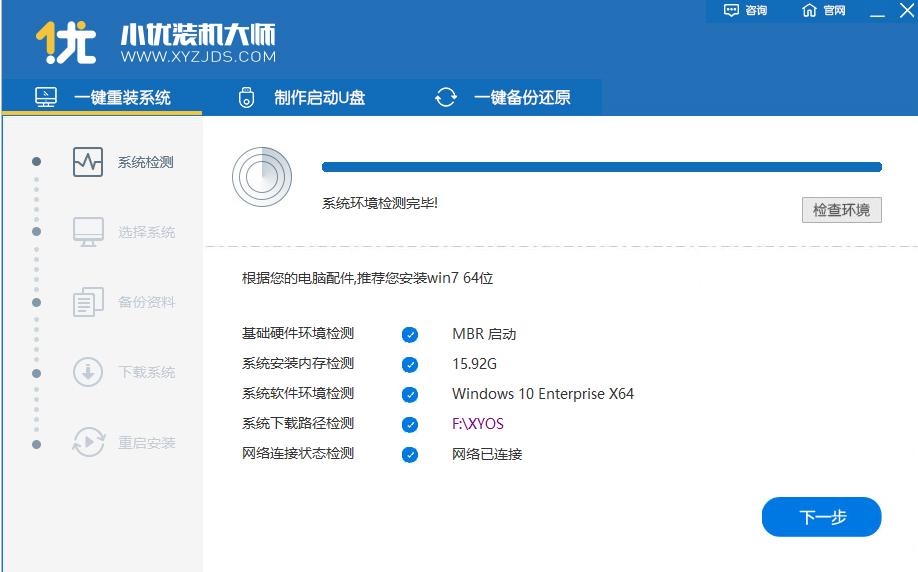This screenshot has width=918, height=572.
Task: Click the MBR 启动 value
Action: 484,334
